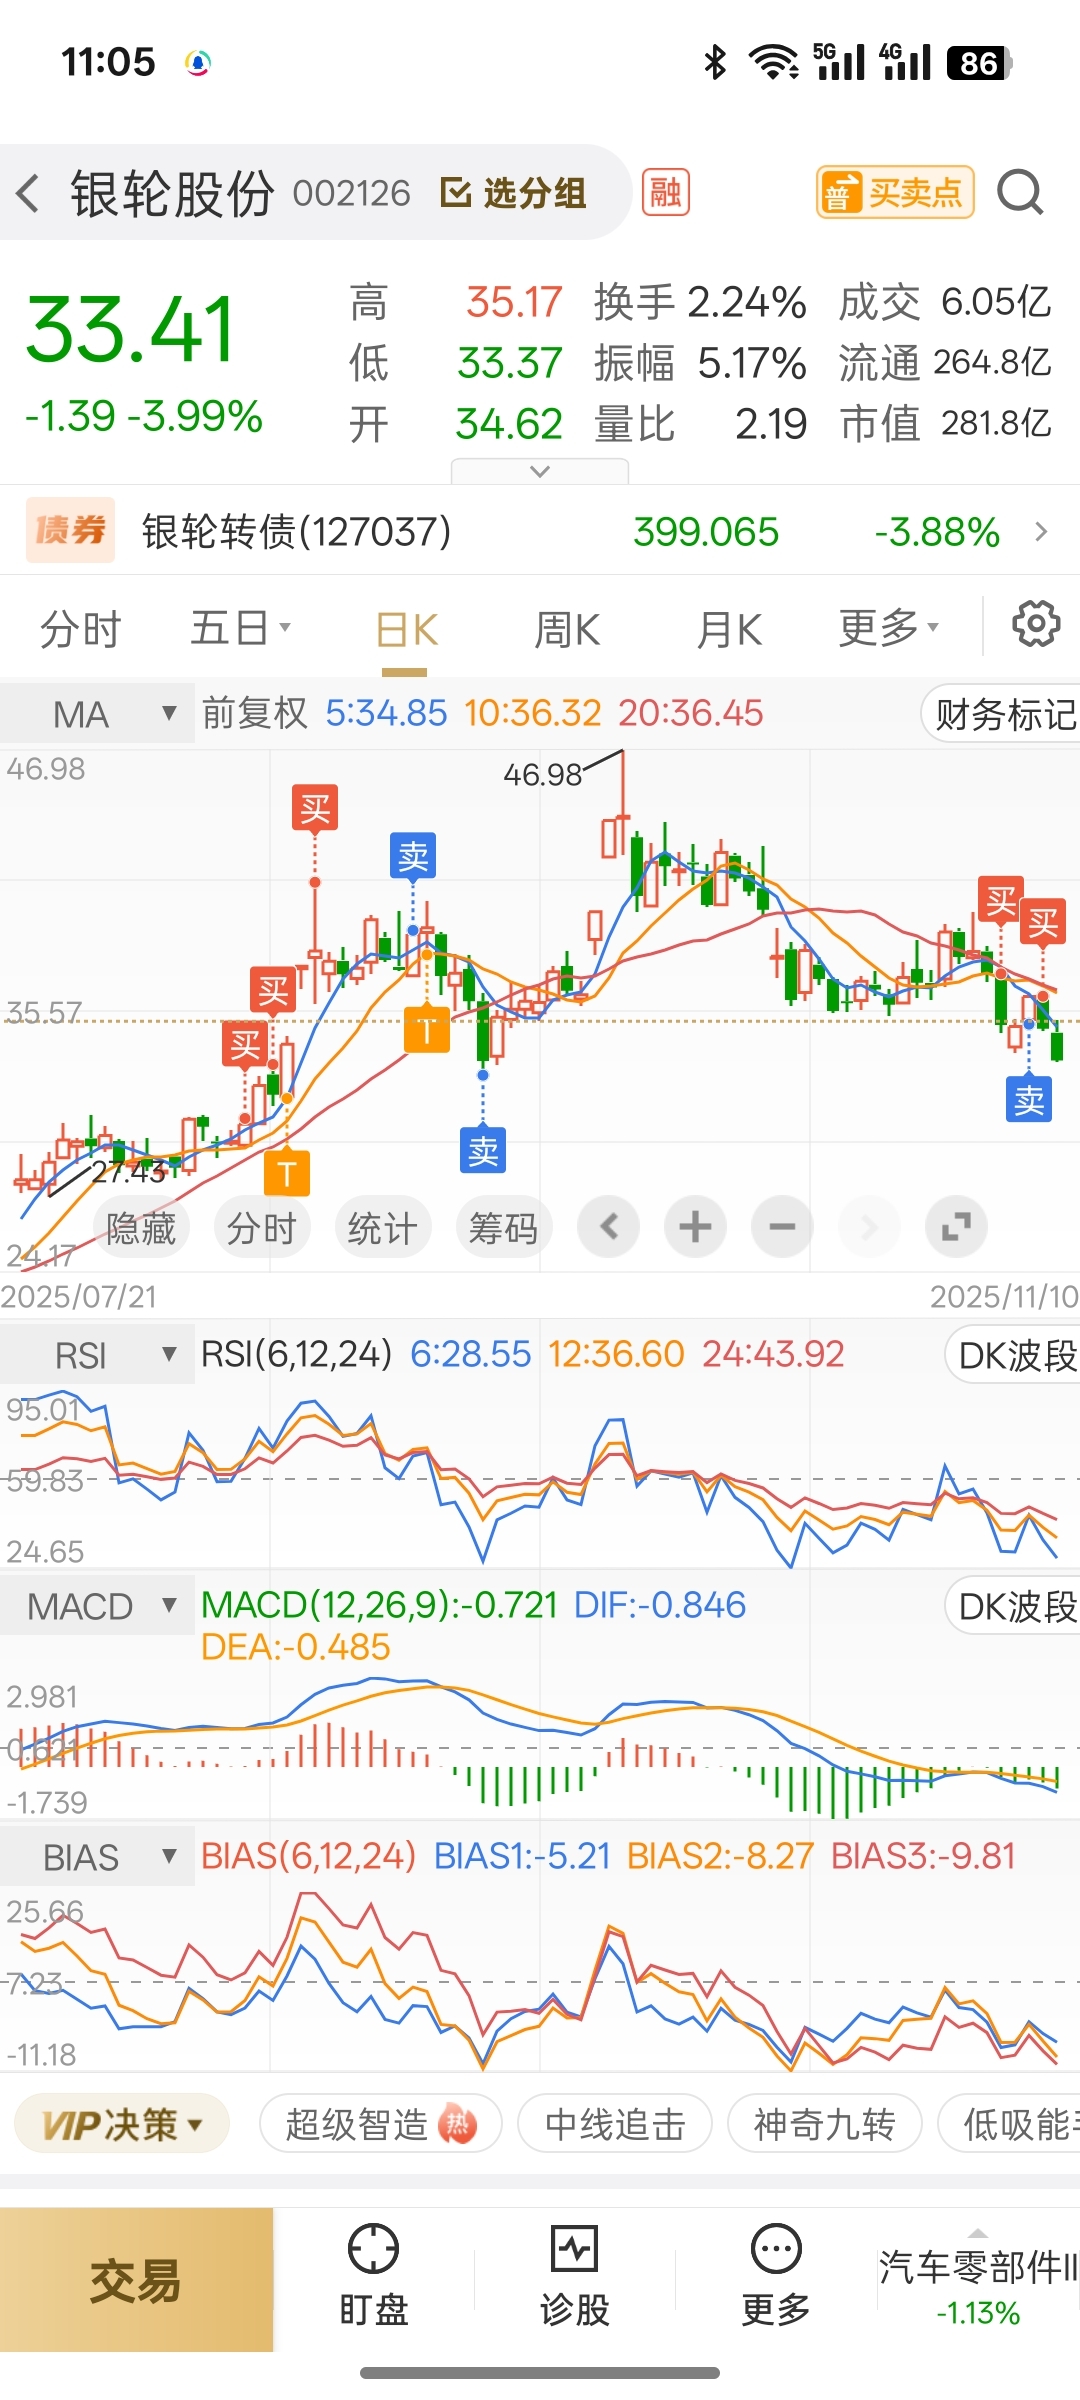Select the 日K tab
1080x2400 pixels.
point(407,631)
